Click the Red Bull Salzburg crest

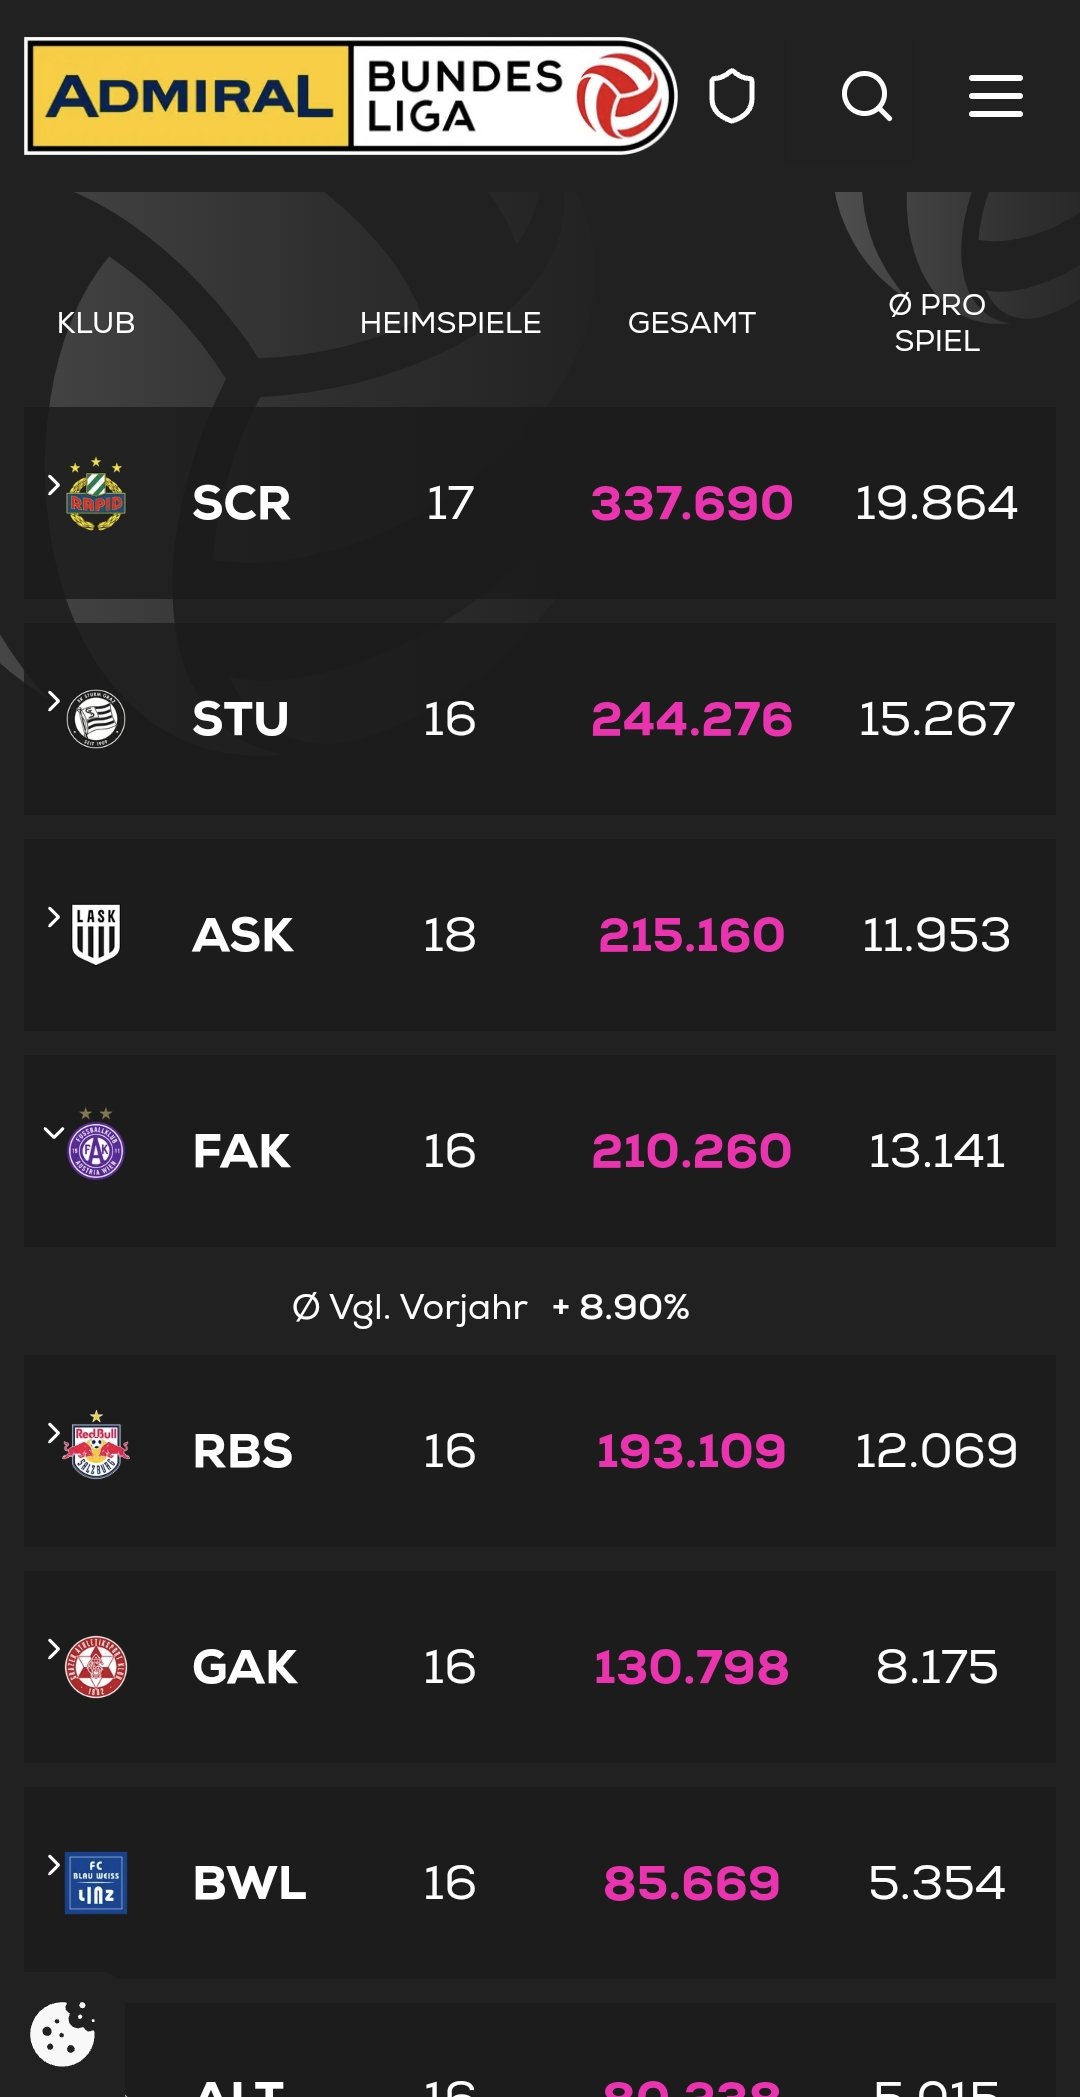click(96, 1446)
